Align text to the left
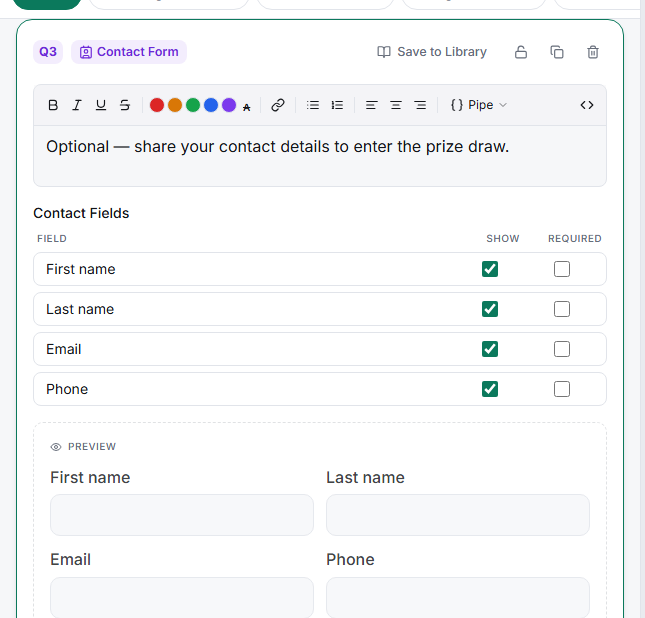Screen dimensions: 645x618 click(371, 105)
